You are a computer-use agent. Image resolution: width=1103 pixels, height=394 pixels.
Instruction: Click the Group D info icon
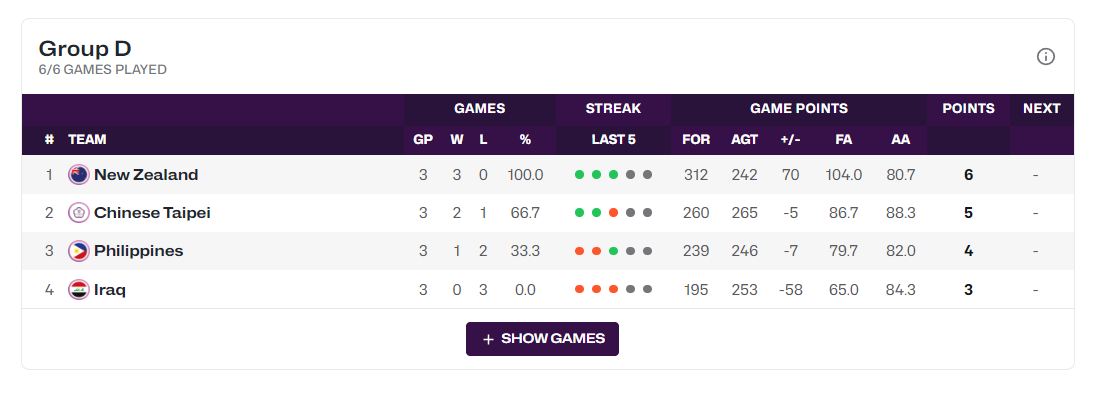[x=1045, y=57]
